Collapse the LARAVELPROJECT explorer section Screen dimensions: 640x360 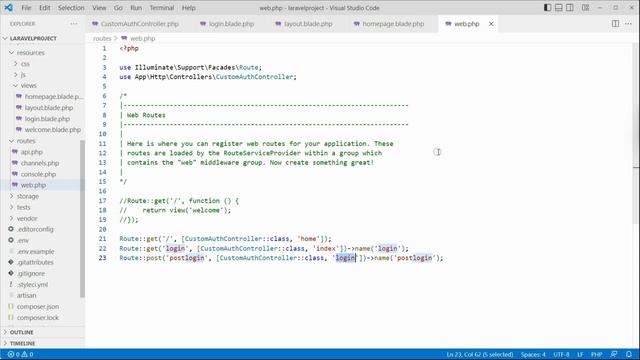pos(33,38)
